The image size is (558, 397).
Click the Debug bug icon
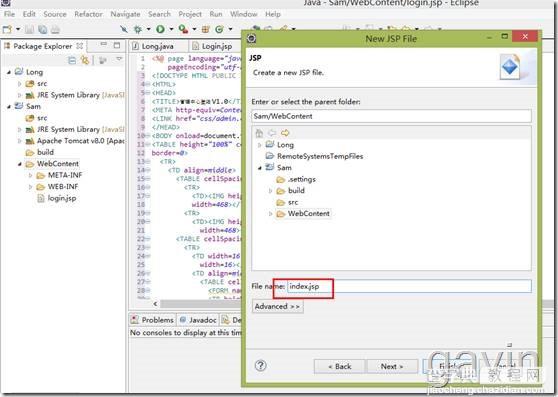click(138, 29)
